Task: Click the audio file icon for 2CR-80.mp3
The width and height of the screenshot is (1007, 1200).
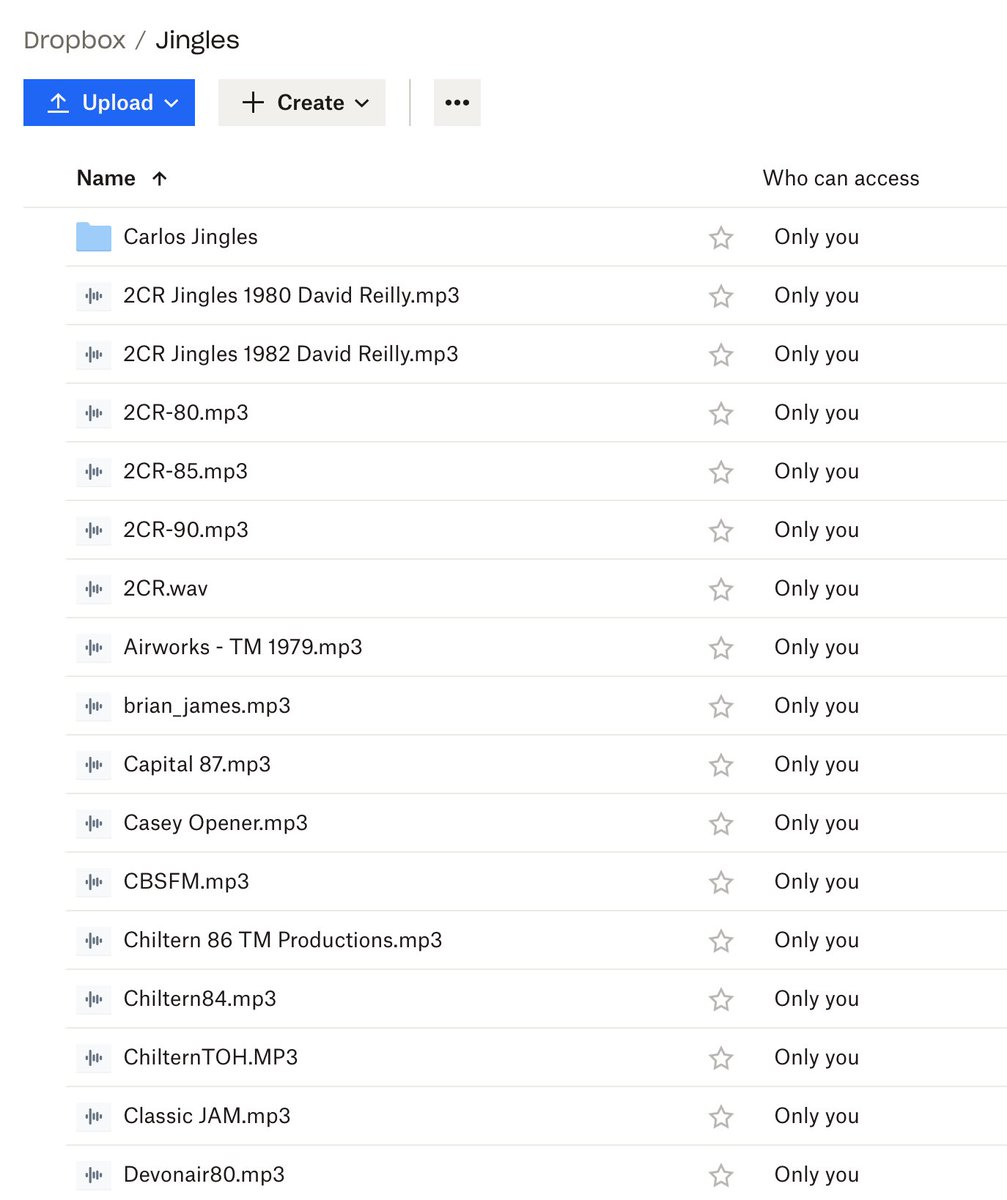Action: pyautogui.click(x=94, y=413)
